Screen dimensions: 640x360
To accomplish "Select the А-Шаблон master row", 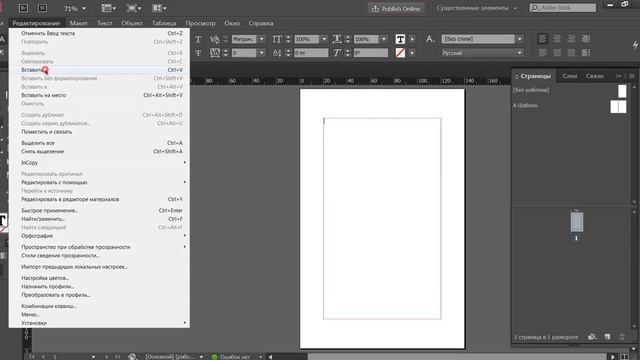I will (x=570, y=106).
